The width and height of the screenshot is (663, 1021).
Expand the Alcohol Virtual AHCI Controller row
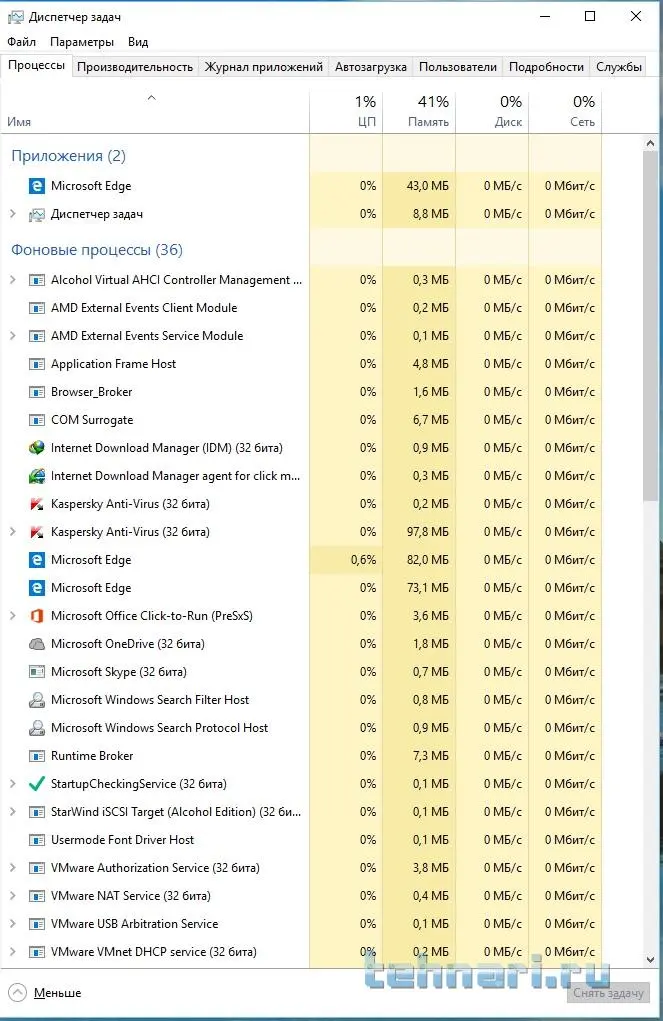[x=13, y=280]
